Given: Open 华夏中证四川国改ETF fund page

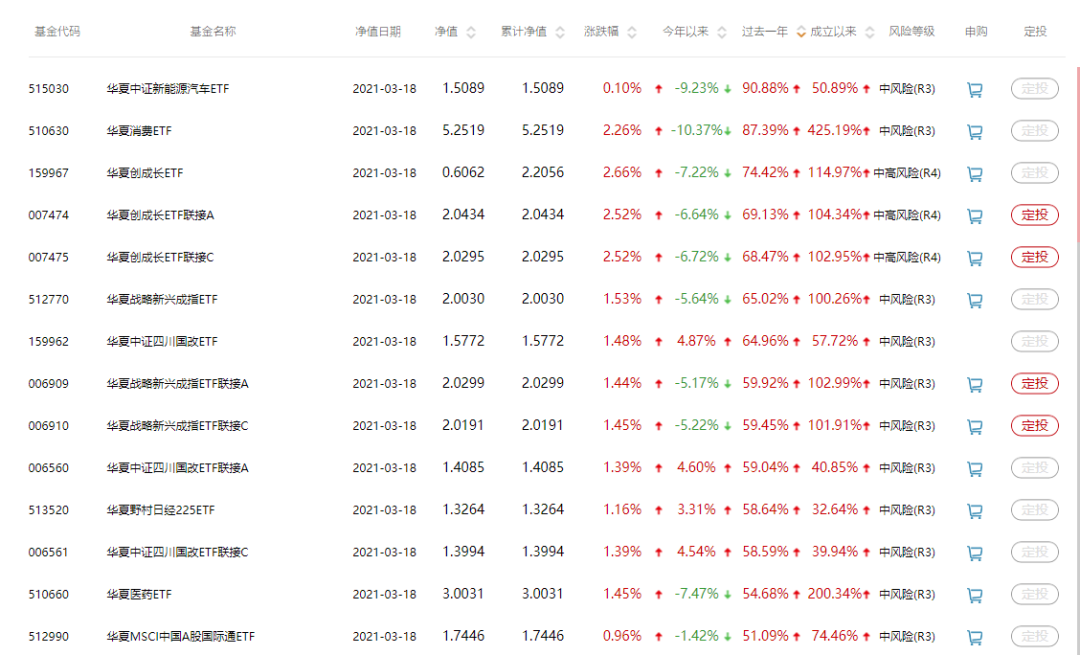Looking at the screenshot, I should click(x=162, y=342).
